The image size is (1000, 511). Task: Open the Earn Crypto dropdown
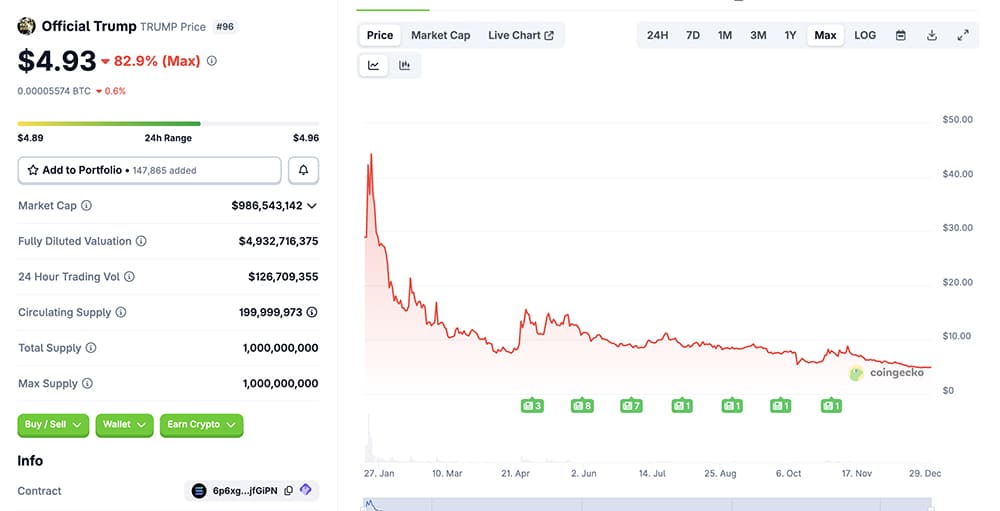point(202,425)
